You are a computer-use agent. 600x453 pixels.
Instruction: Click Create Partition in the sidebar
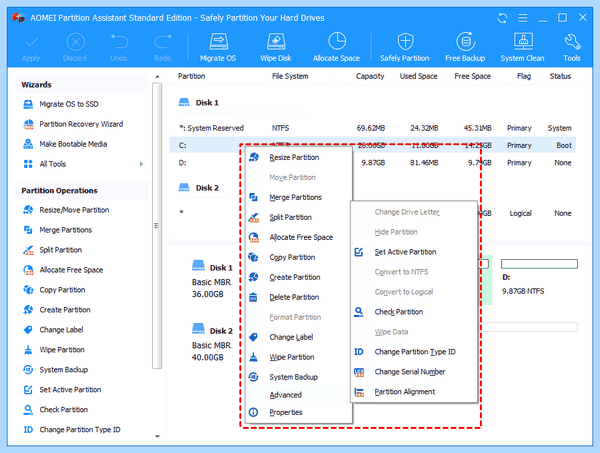tap(57, 310)
